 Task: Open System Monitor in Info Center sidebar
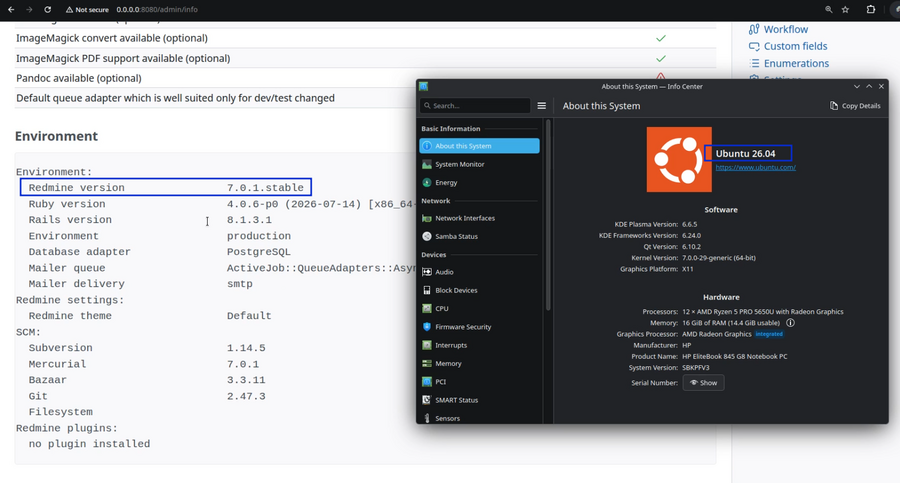[479, 164]
